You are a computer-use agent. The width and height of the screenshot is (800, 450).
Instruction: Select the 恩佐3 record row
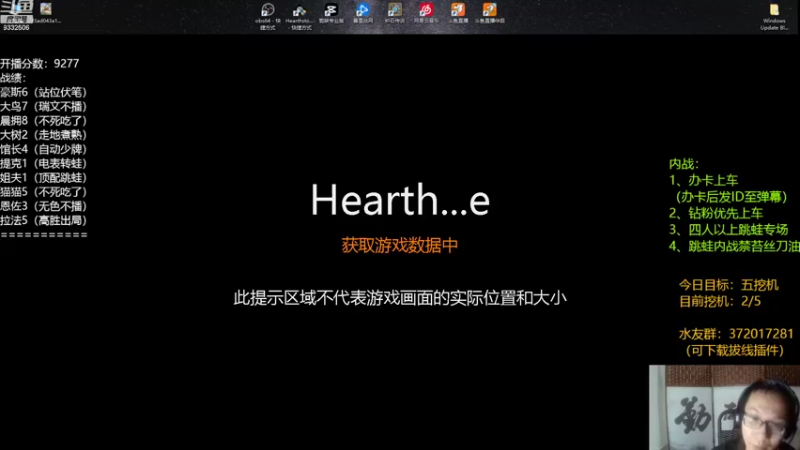(43, 207)
